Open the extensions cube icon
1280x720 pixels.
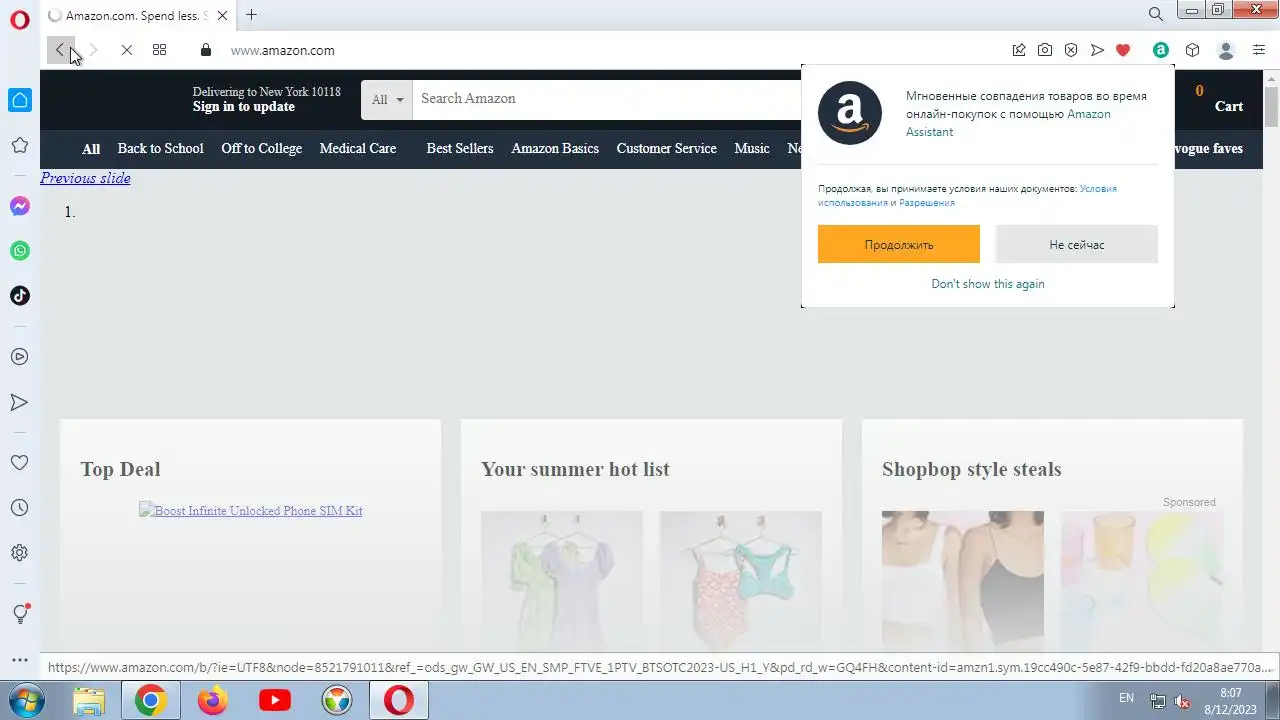click(1192, 50)
